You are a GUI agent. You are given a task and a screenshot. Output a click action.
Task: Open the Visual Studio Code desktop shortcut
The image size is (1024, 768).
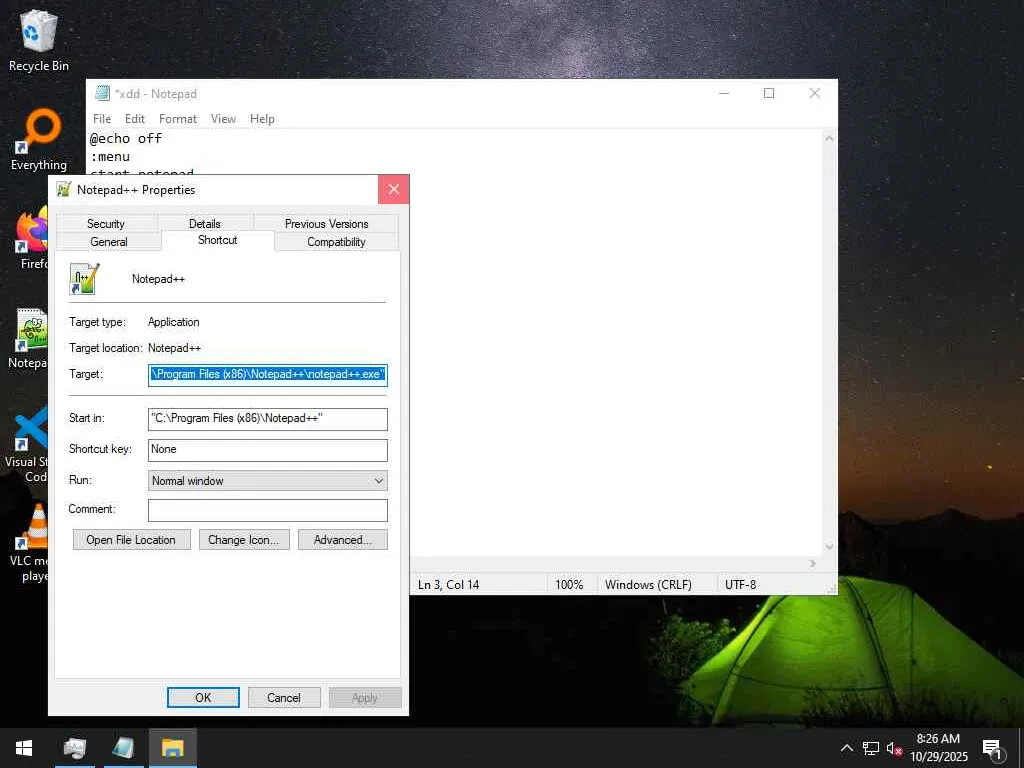[x=27, y=443]
